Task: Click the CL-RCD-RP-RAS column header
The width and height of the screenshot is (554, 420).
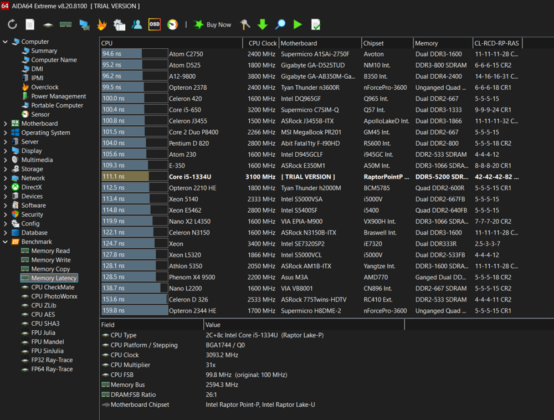Action: pyautogui.click(x=497, y=43)
